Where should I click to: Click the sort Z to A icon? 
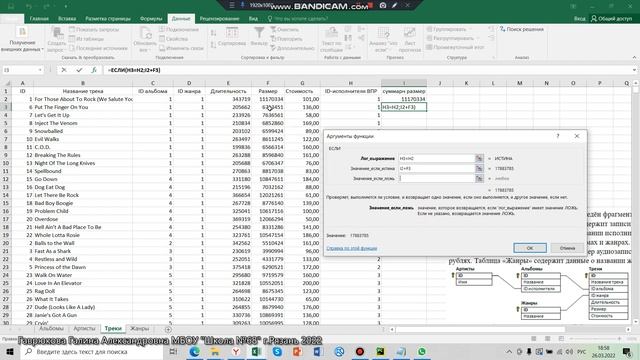pyautogui.click(x=213, y=44)
